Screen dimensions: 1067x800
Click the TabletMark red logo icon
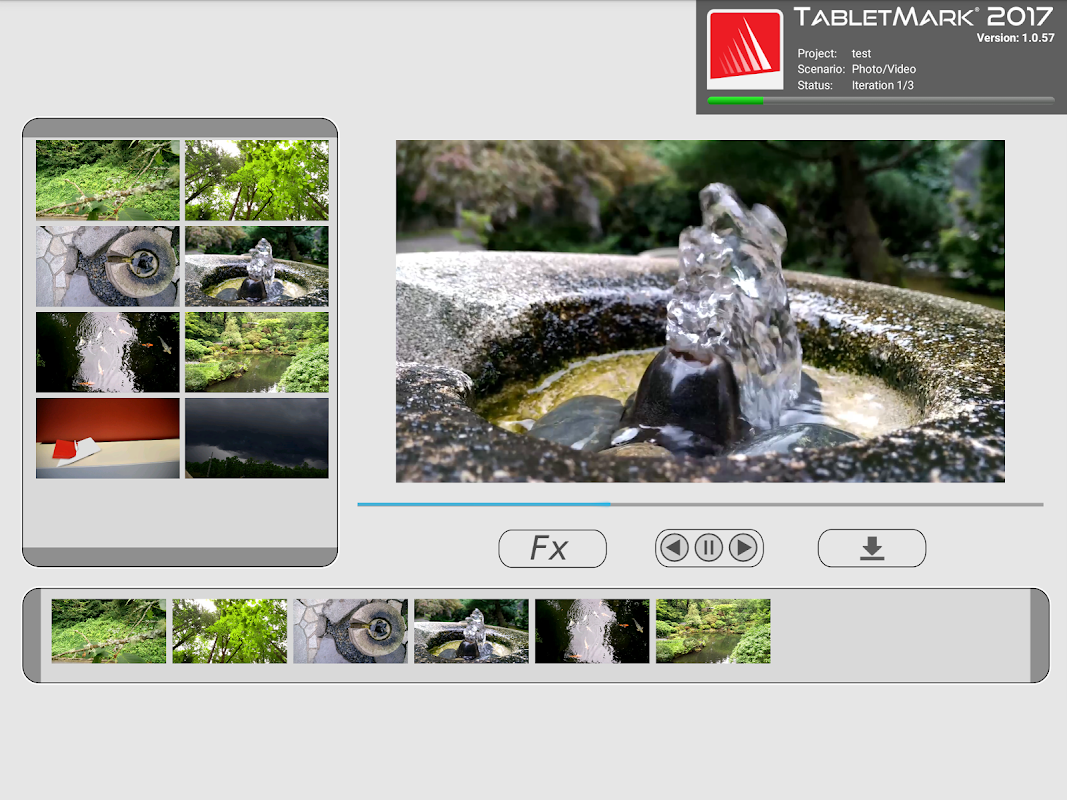(x=744, y=49)
